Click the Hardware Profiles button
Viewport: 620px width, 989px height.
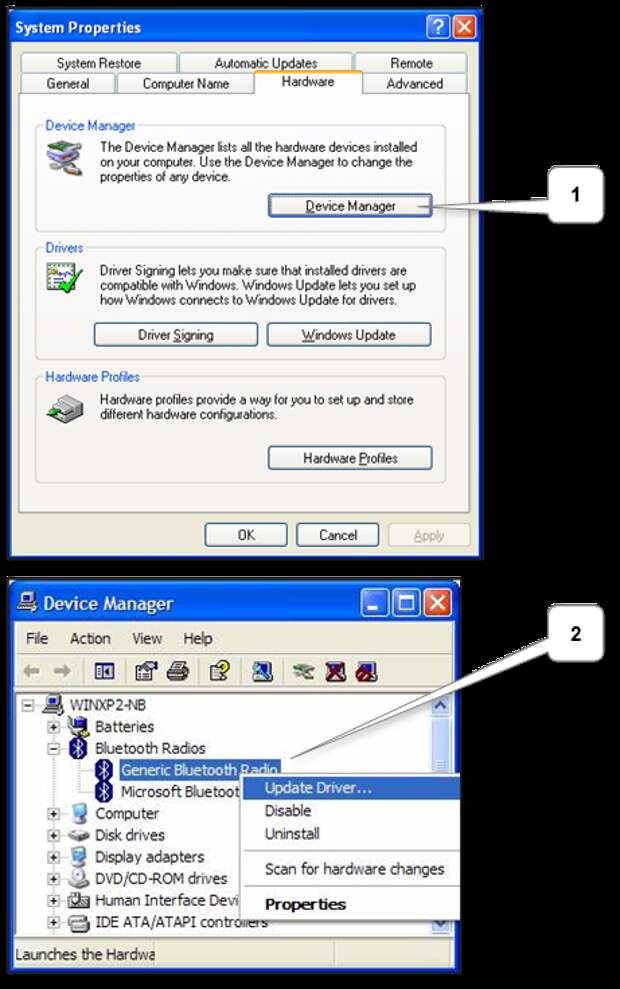pyautogui.click(x=350, y=458)
